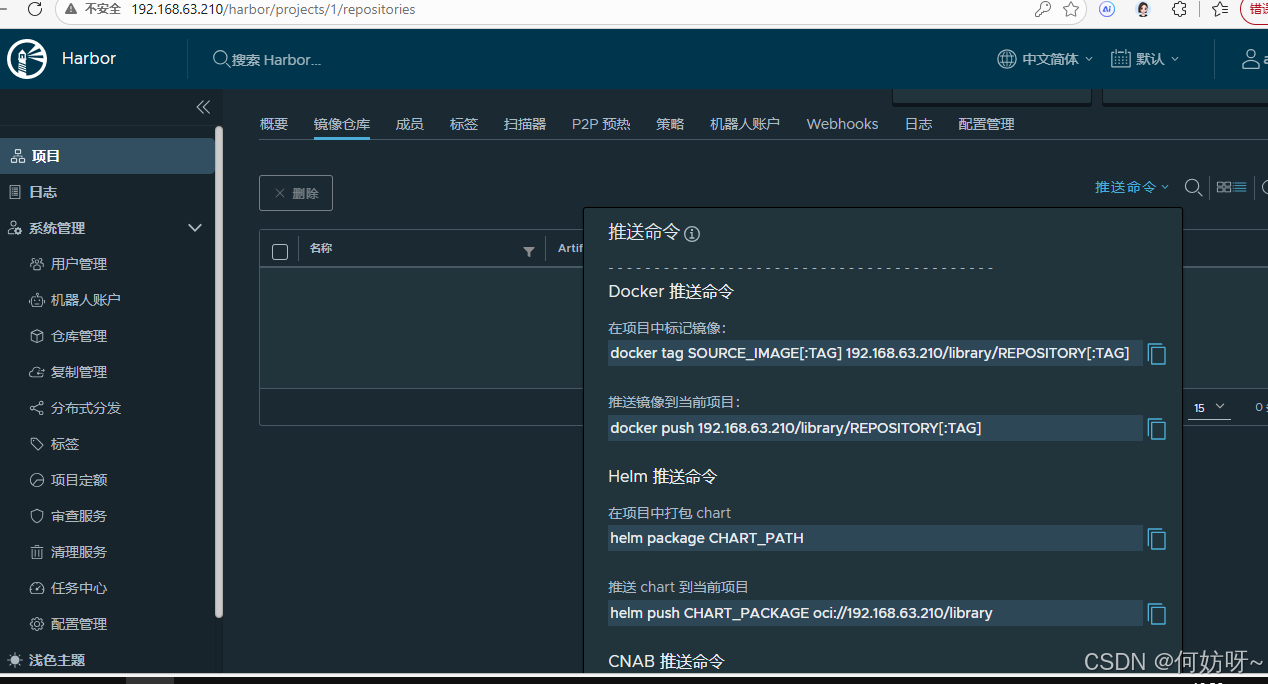Open the user account icon in the header
Screen dimensions: 1268x684
[x=1251, y=59]
